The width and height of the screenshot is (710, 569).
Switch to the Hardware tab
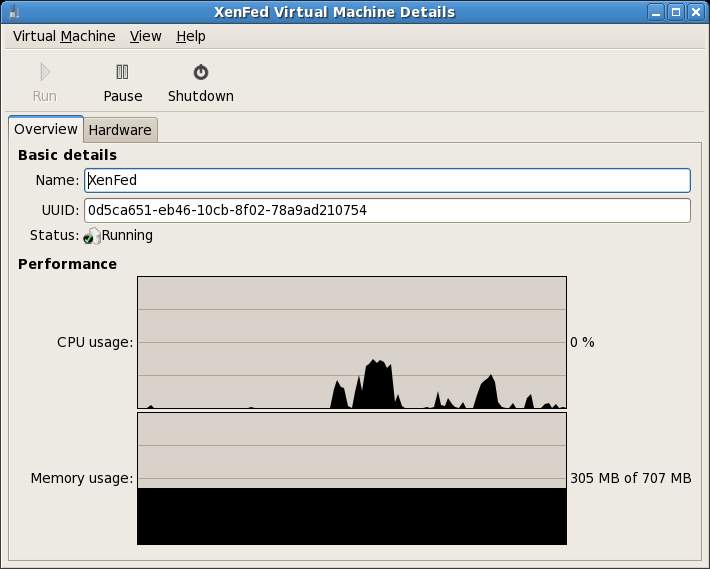tap(119, 130)
